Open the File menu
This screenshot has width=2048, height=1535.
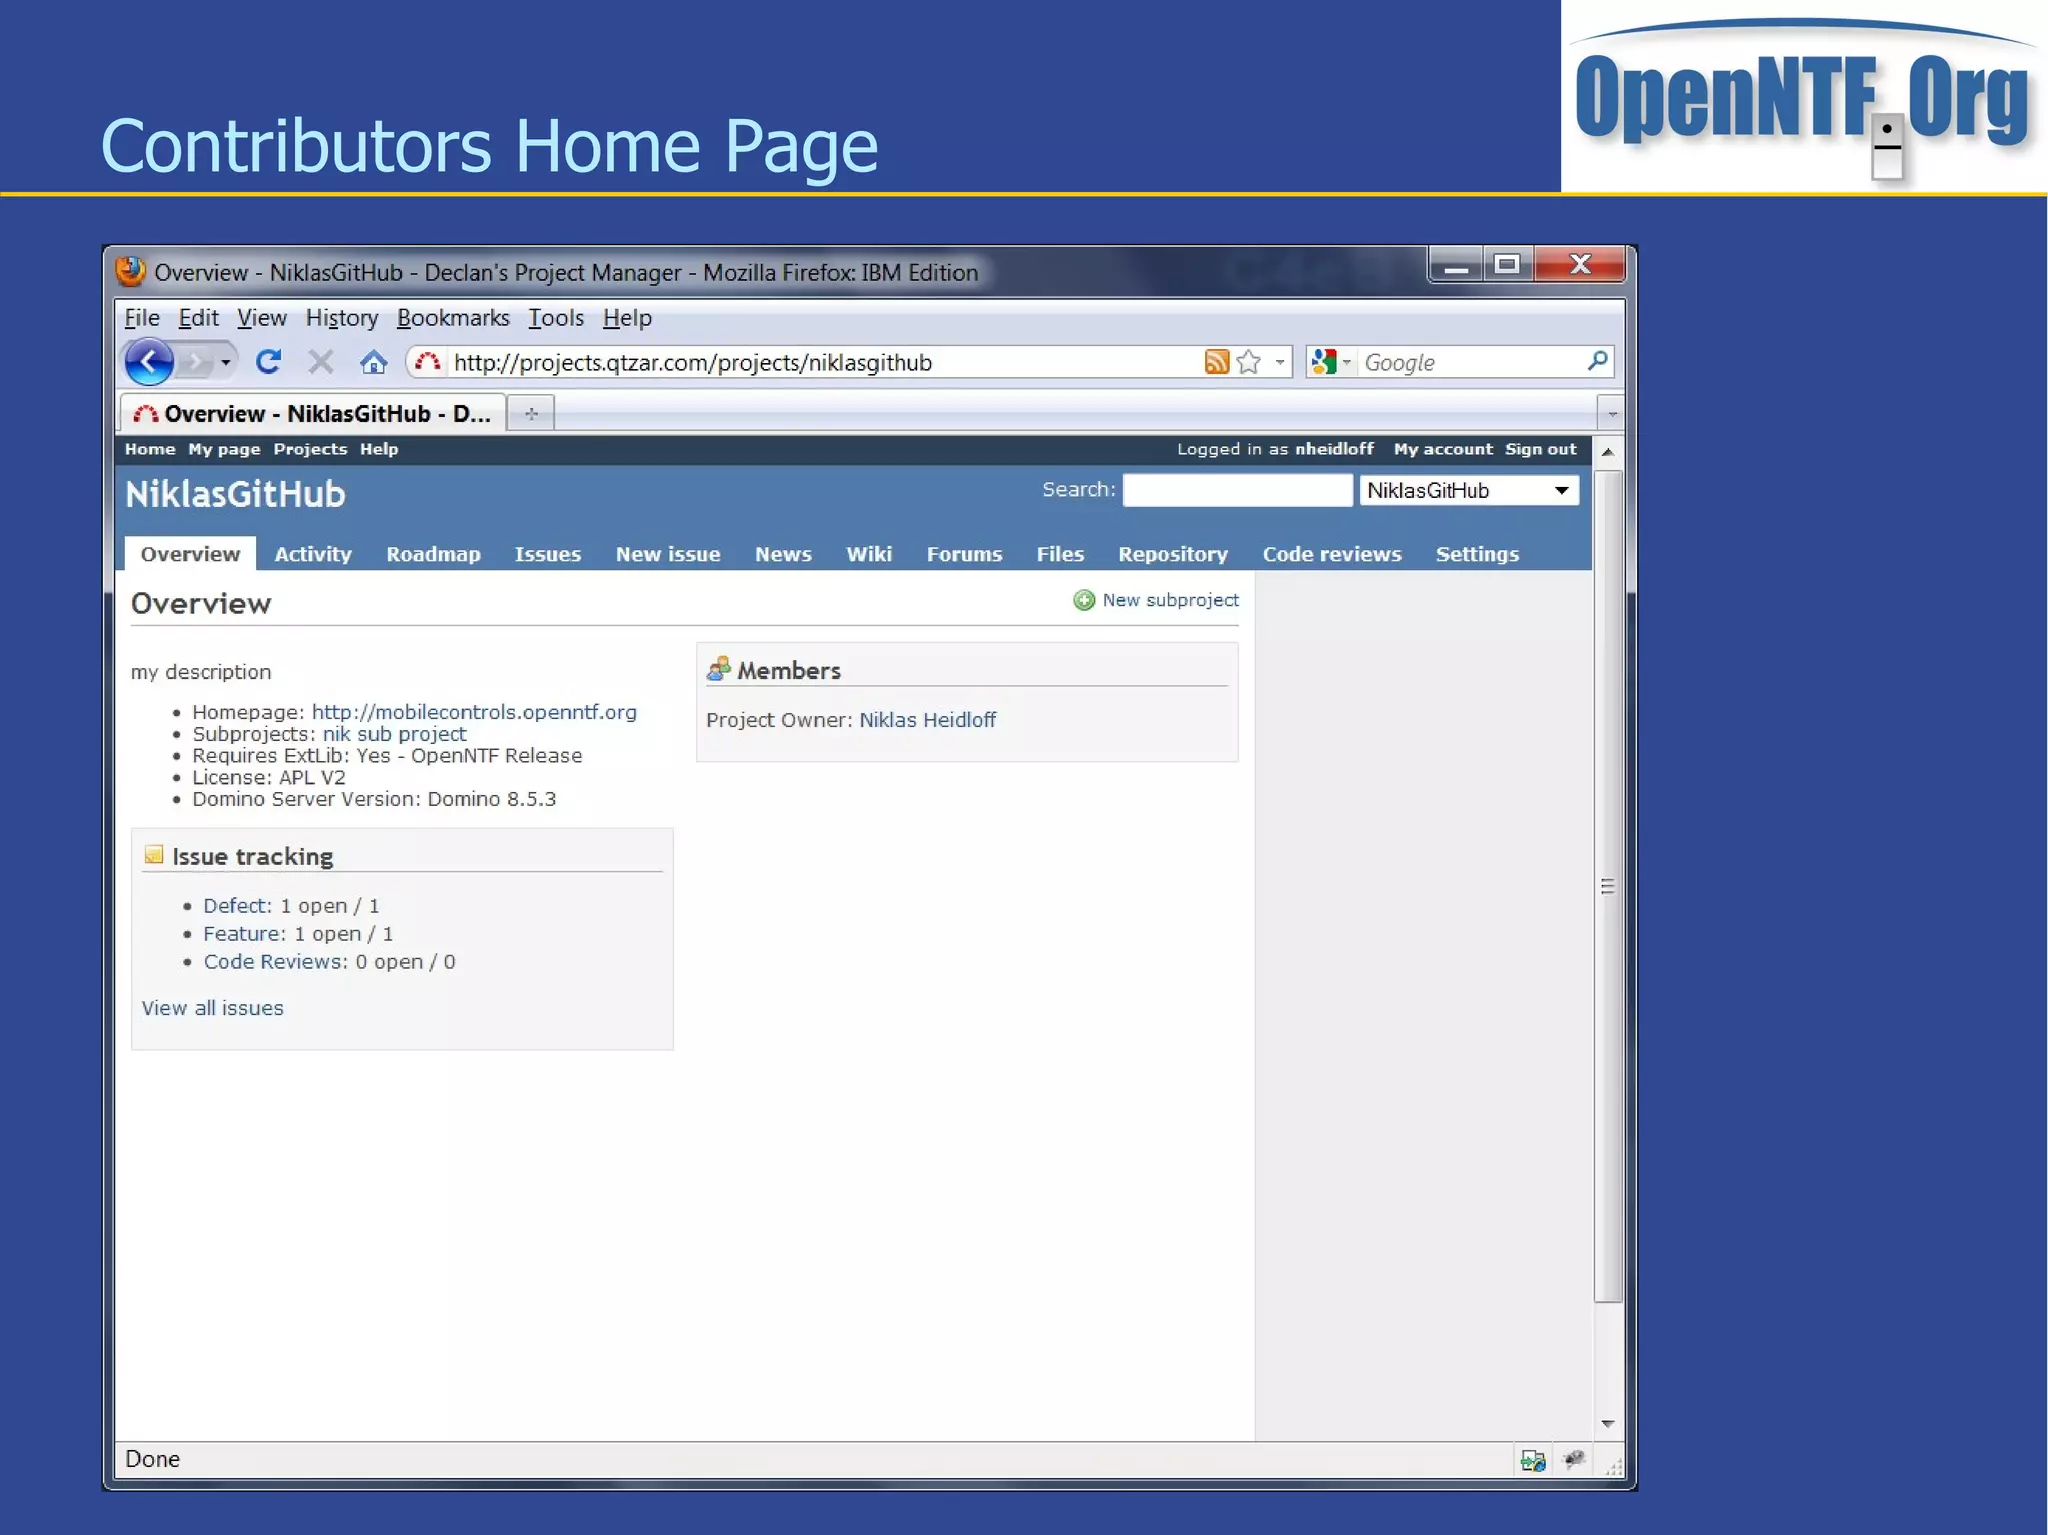click(142, 318)
